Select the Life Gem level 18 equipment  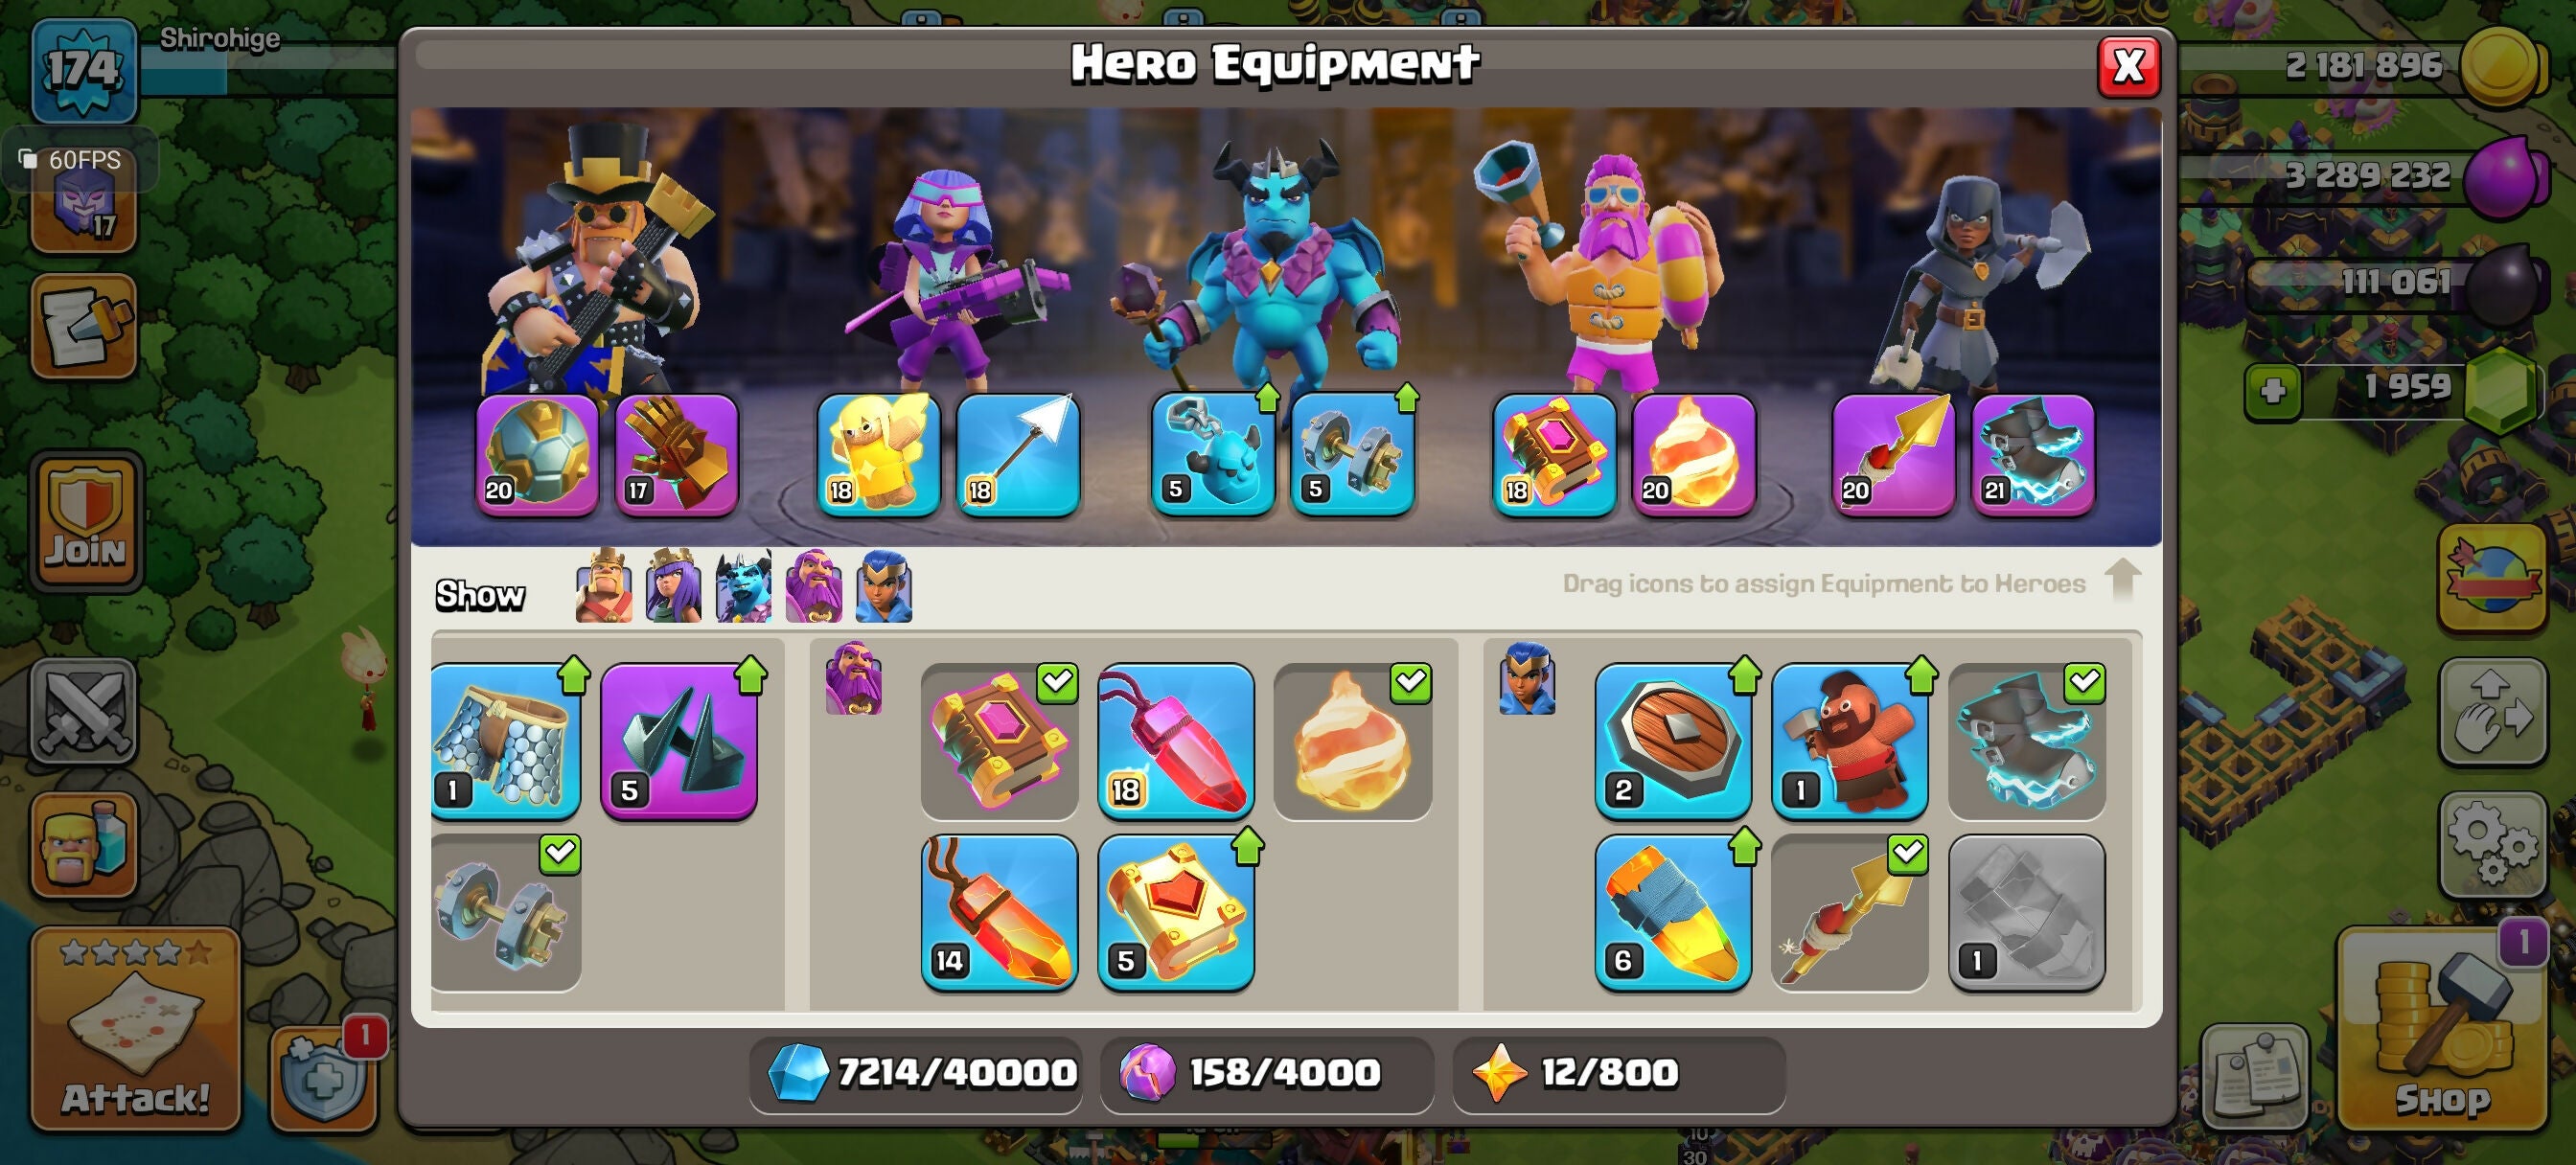point(1176,741)
